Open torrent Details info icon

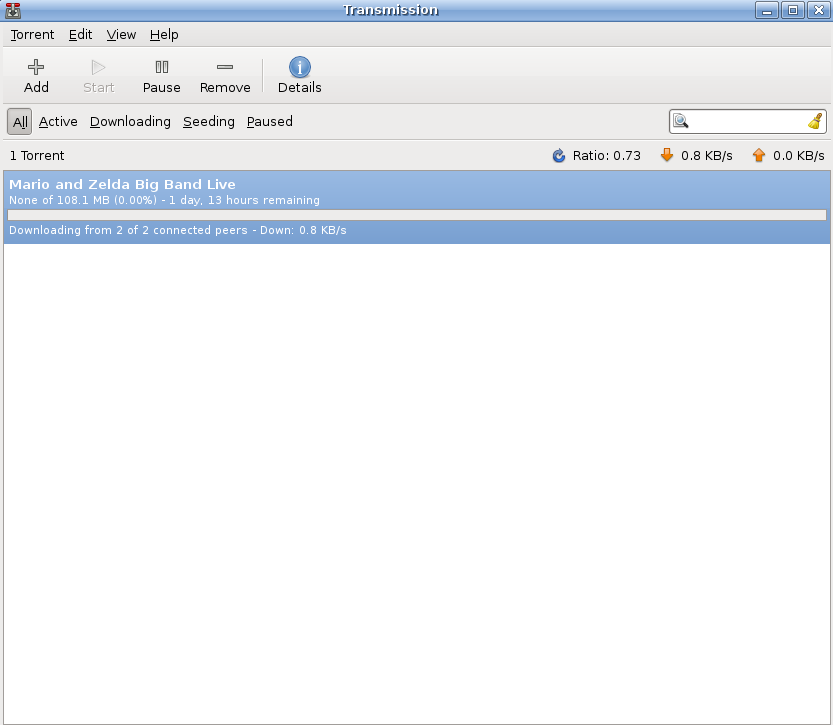point(300,67)
